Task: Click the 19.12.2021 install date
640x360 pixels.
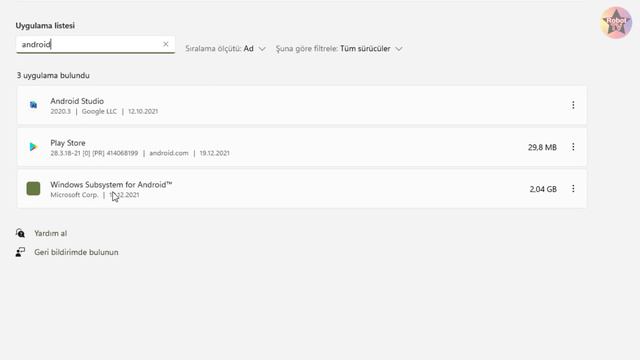Action: coord(214,153)
